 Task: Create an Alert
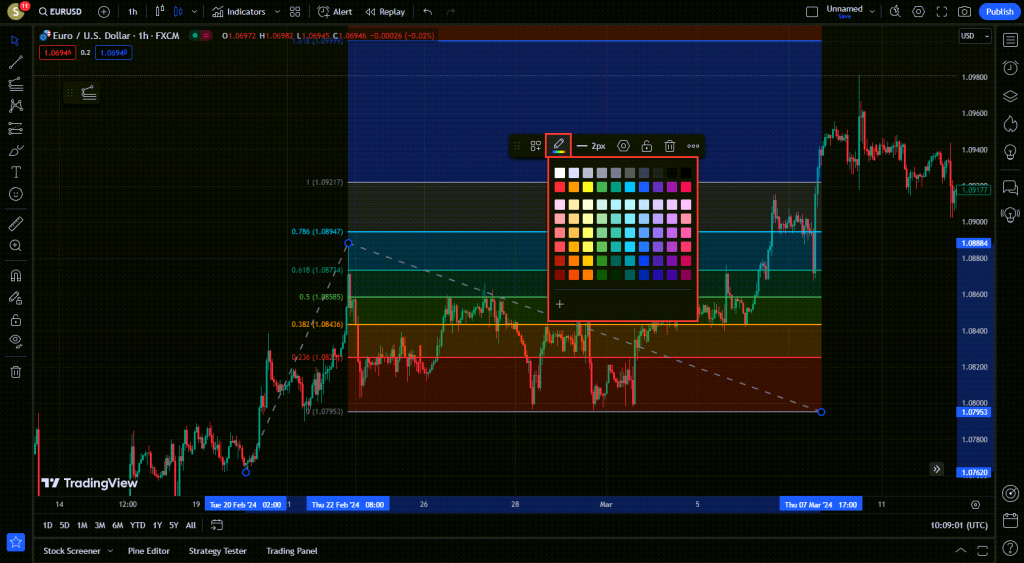pyautogui.click(x=334, y=12)
